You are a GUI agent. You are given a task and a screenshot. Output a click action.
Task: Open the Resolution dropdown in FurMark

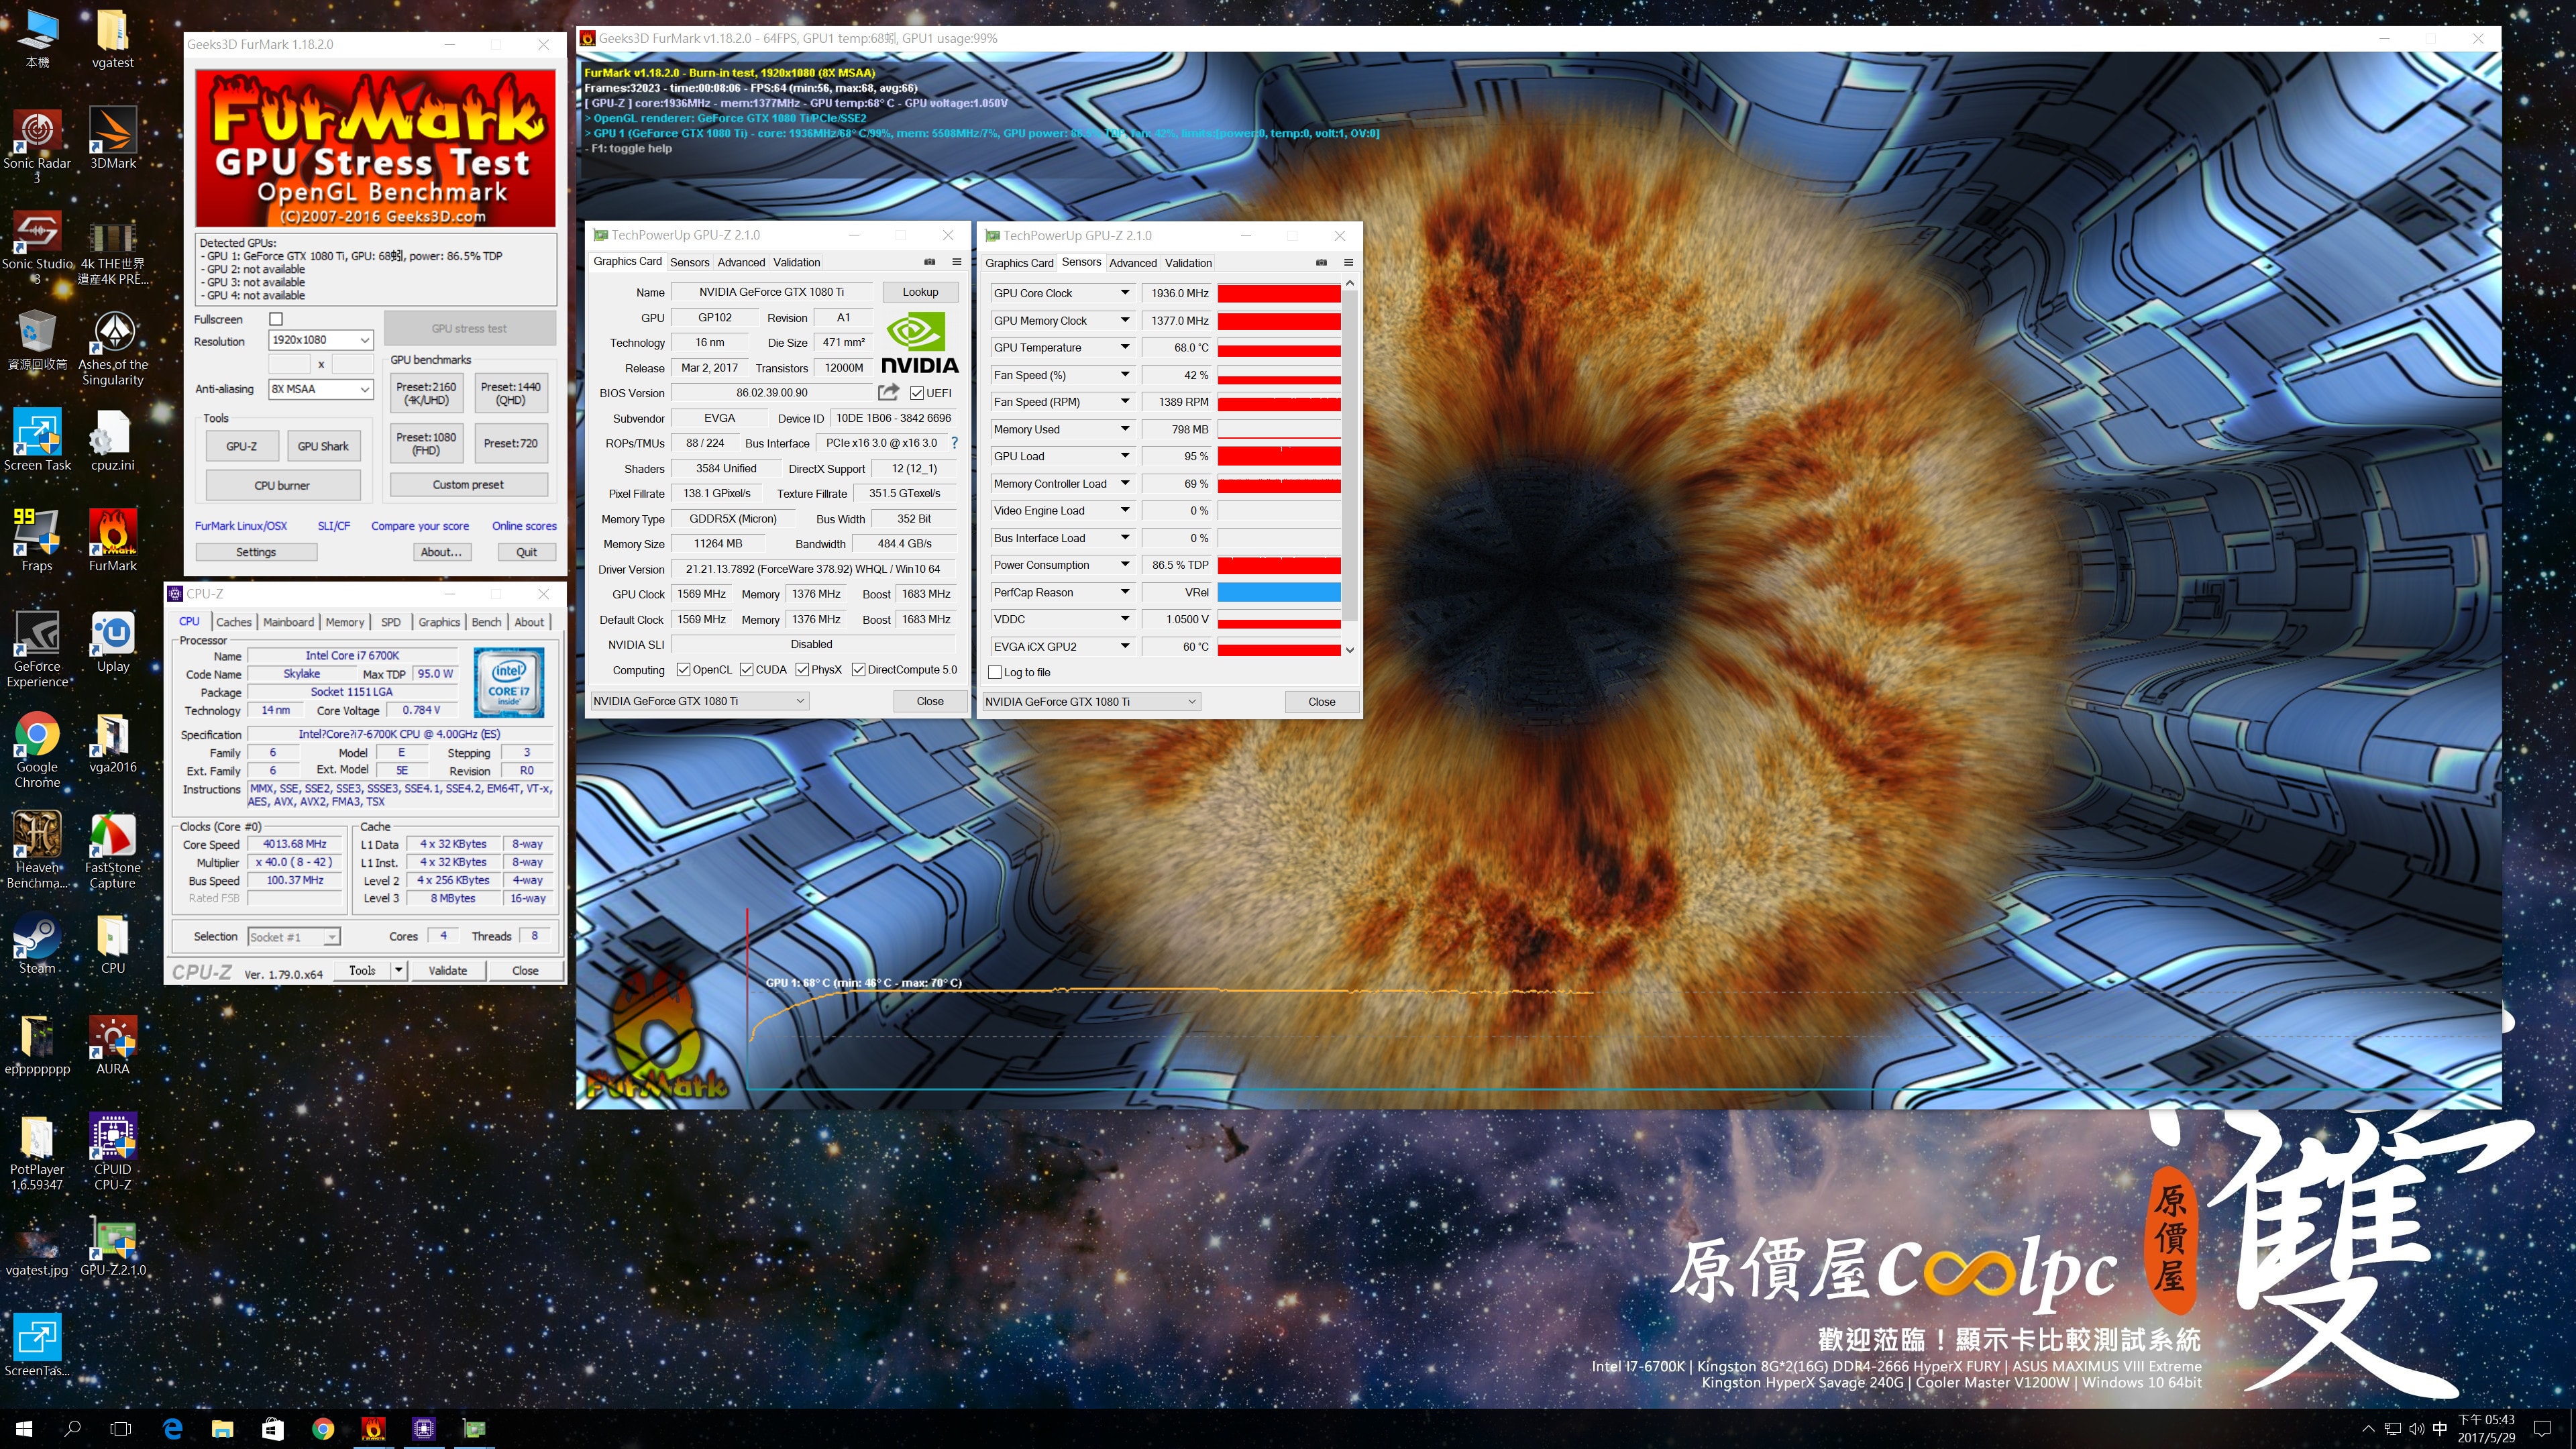point(321,340)
